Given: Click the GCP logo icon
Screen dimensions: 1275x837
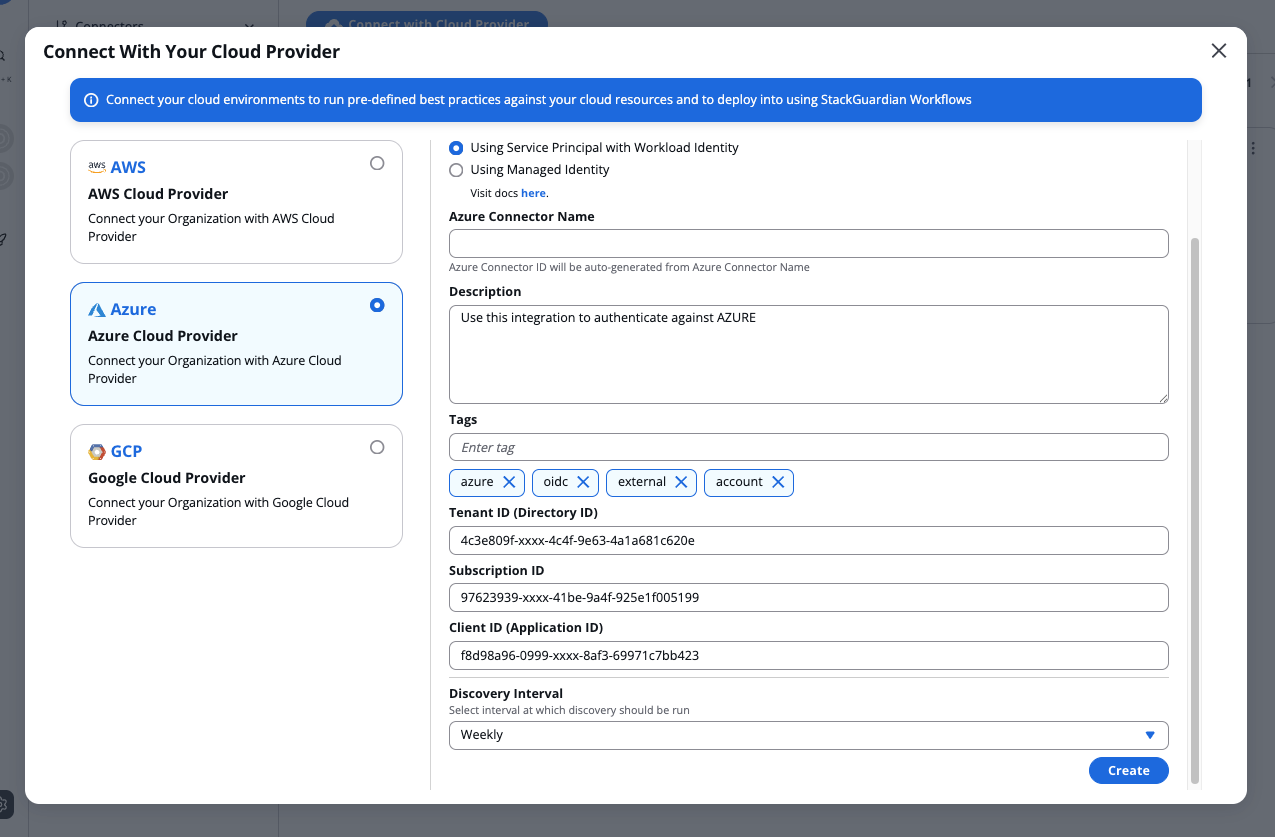Looking at the screenshot, I should coord(98,451).
